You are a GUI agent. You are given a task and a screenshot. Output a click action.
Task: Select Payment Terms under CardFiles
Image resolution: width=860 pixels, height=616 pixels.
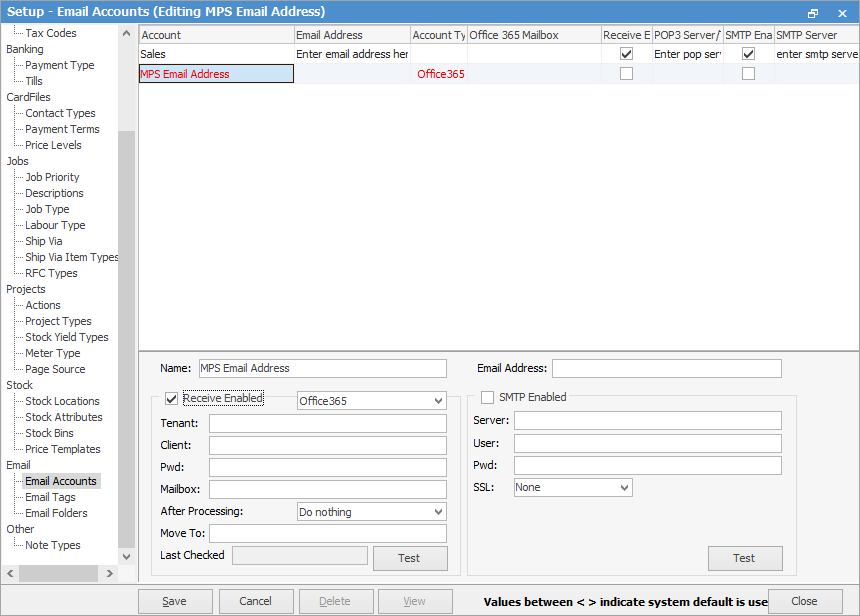pos(61,128)
